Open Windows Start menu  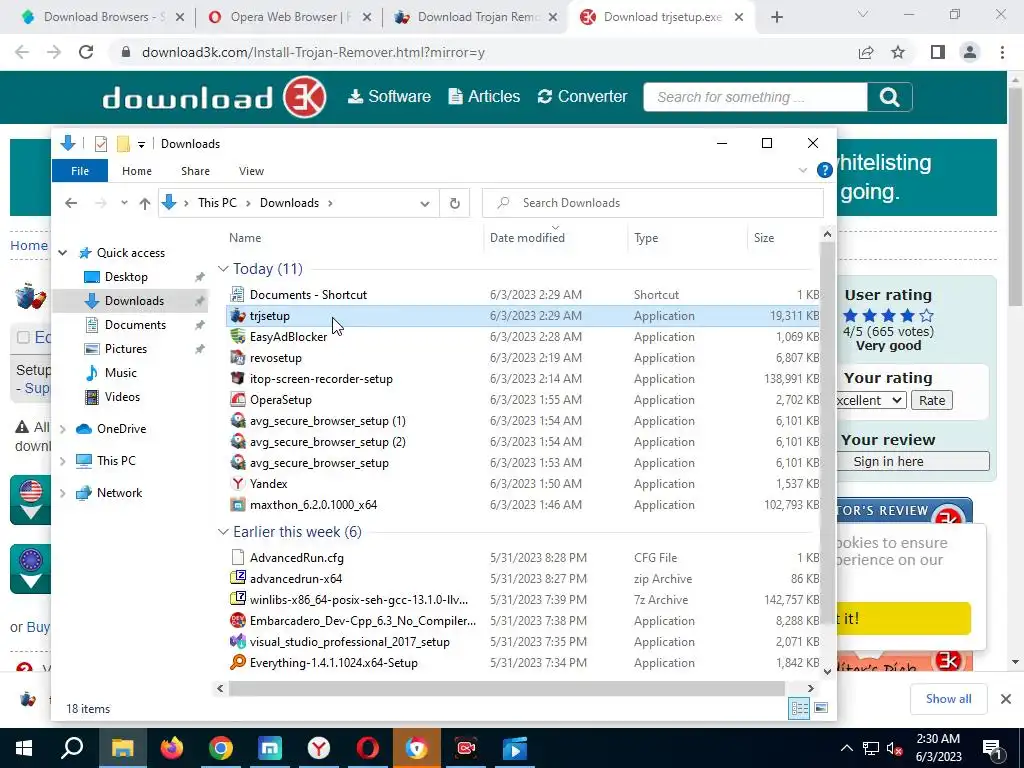pos(24,748)
